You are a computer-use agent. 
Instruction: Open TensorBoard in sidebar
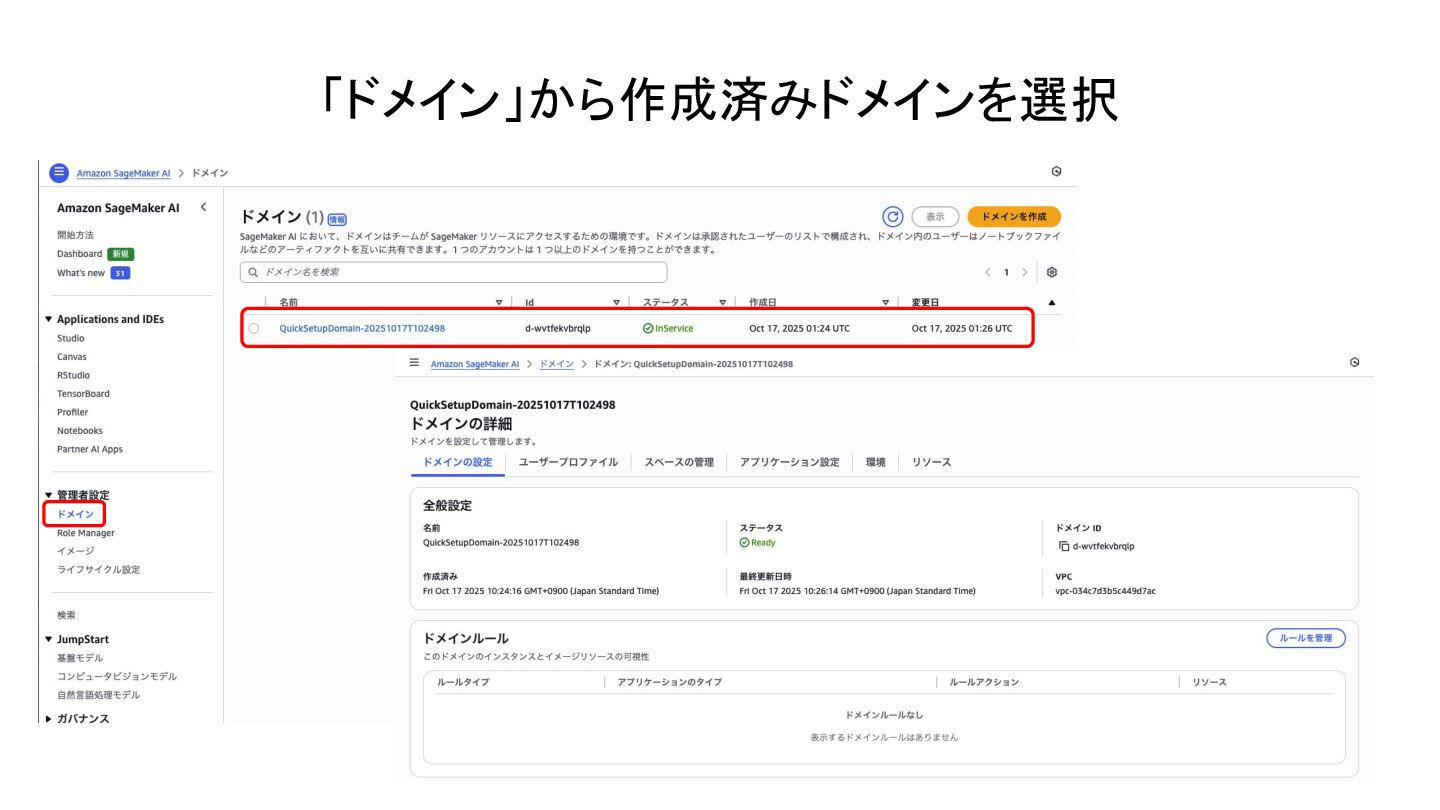click(83, 393)
